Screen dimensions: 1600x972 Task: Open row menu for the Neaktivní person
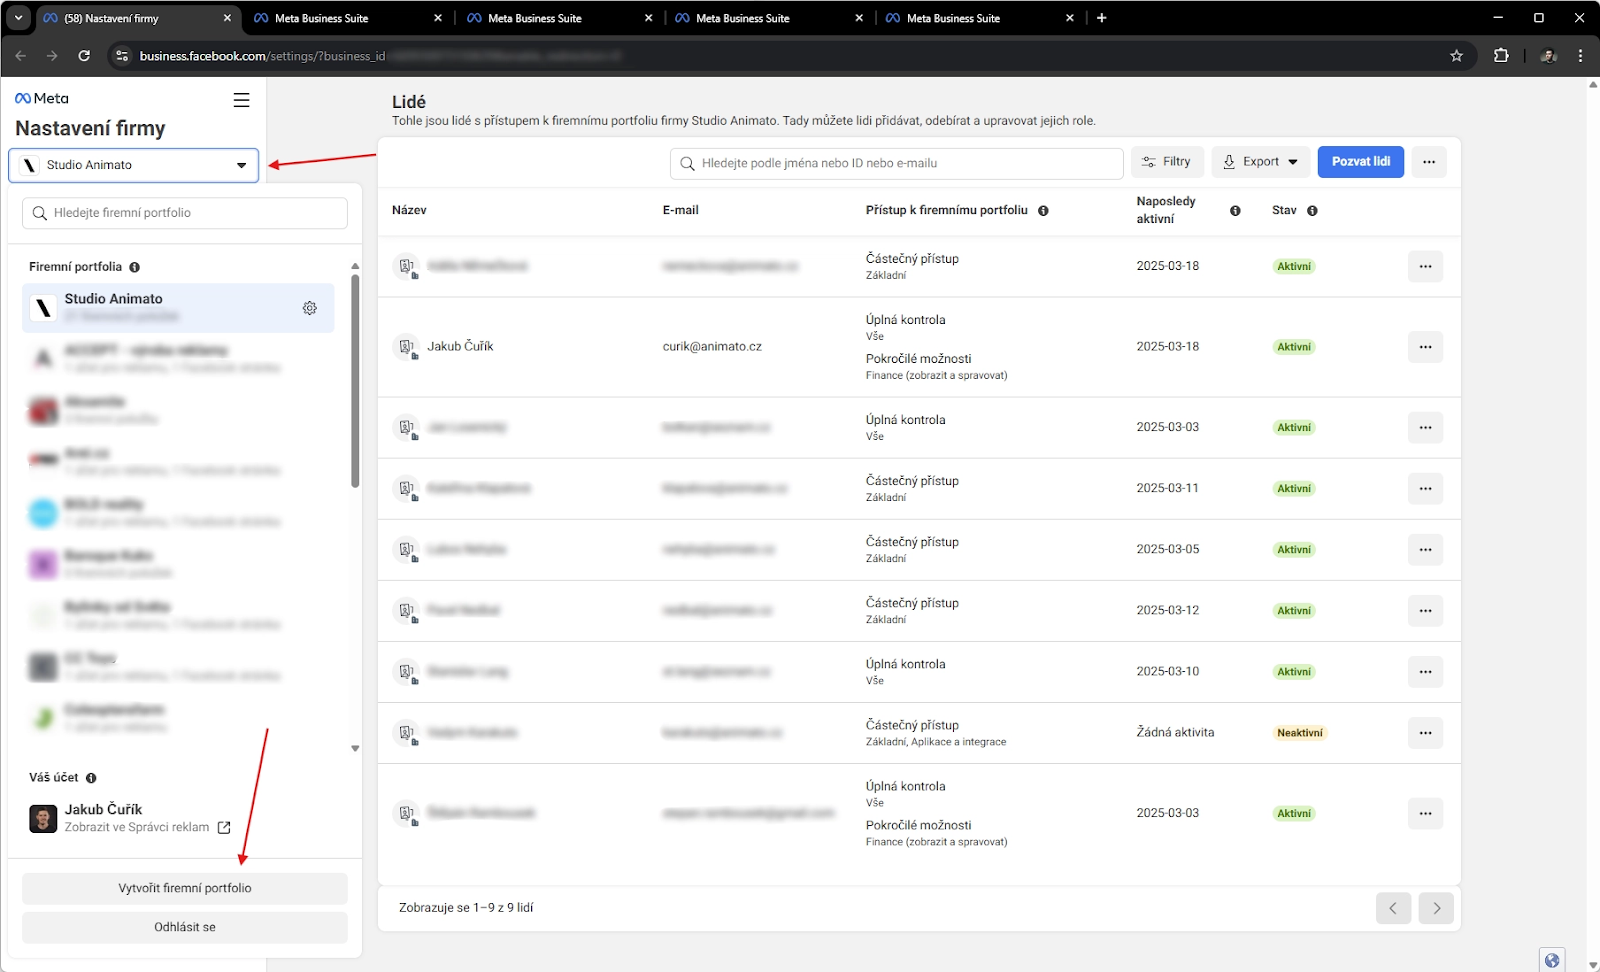click(x=1425, y=733)
